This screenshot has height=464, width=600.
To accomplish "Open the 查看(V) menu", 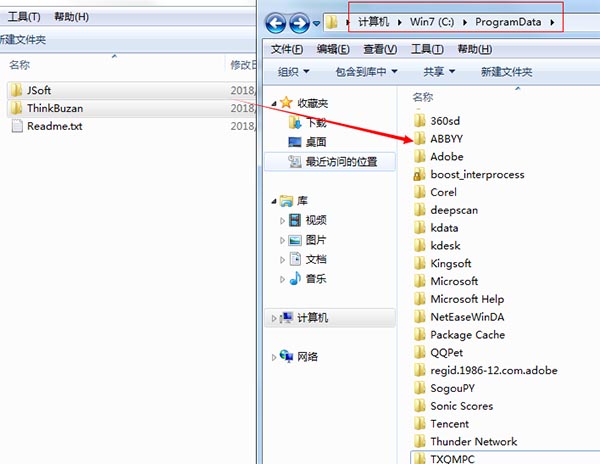I will click(380, 49).
